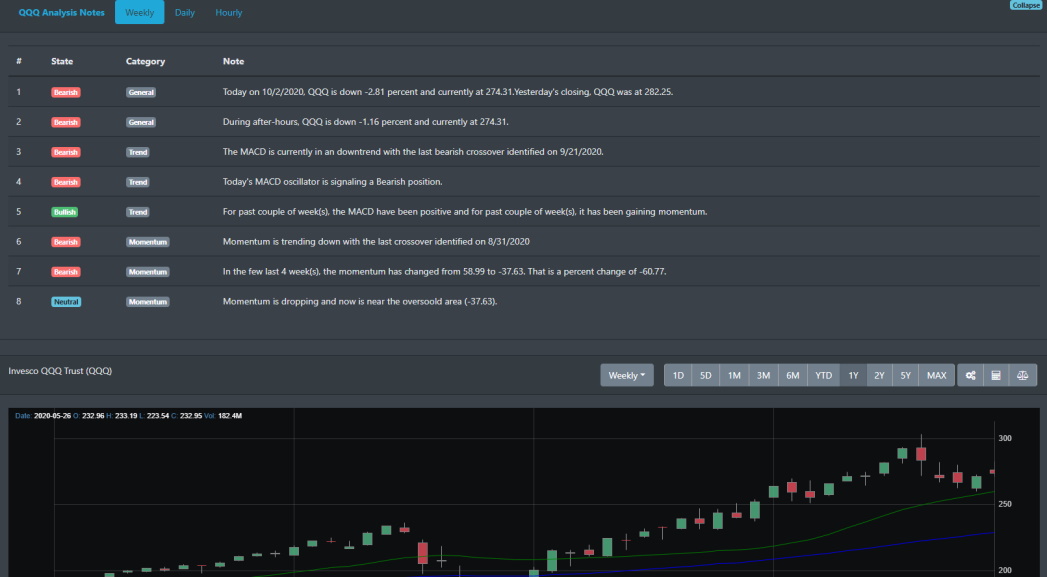
Task: Click the QQQ Analysis Notes heading
Action: click(x=61, y=13)
